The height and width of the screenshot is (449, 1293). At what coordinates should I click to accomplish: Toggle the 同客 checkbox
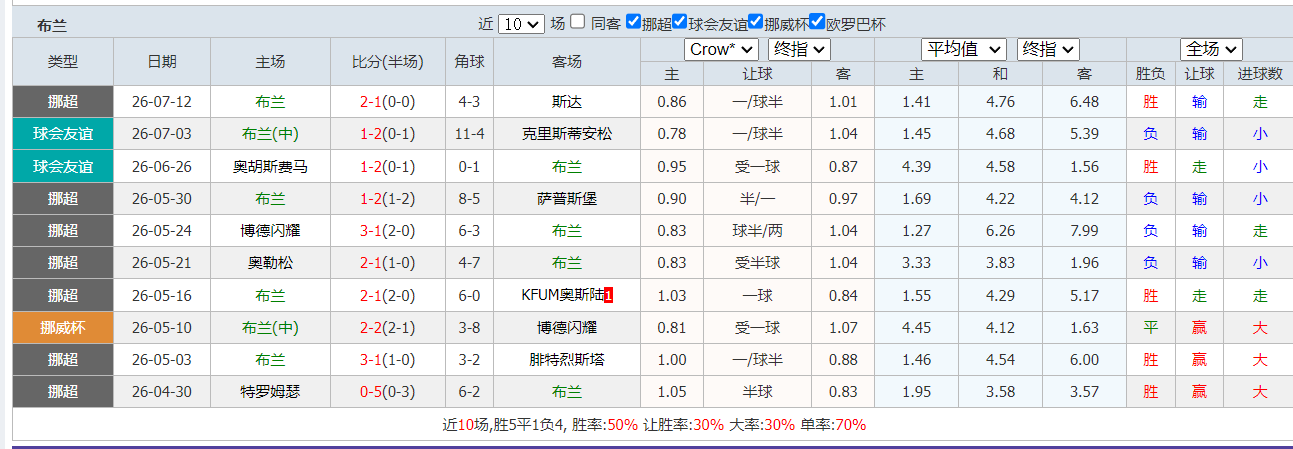tap(578, 22)
